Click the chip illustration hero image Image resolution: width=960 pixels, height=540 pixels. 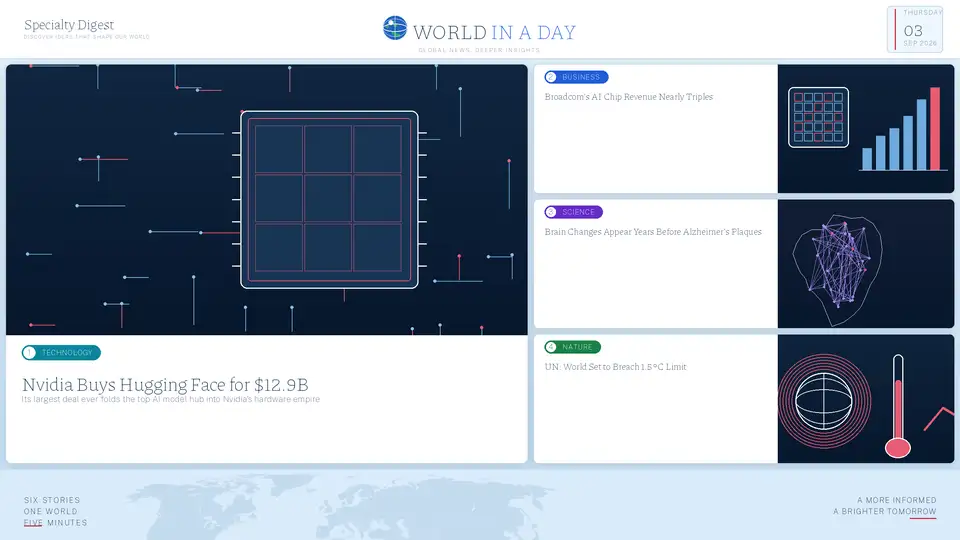pyautogui.click(x=266, y=200)
